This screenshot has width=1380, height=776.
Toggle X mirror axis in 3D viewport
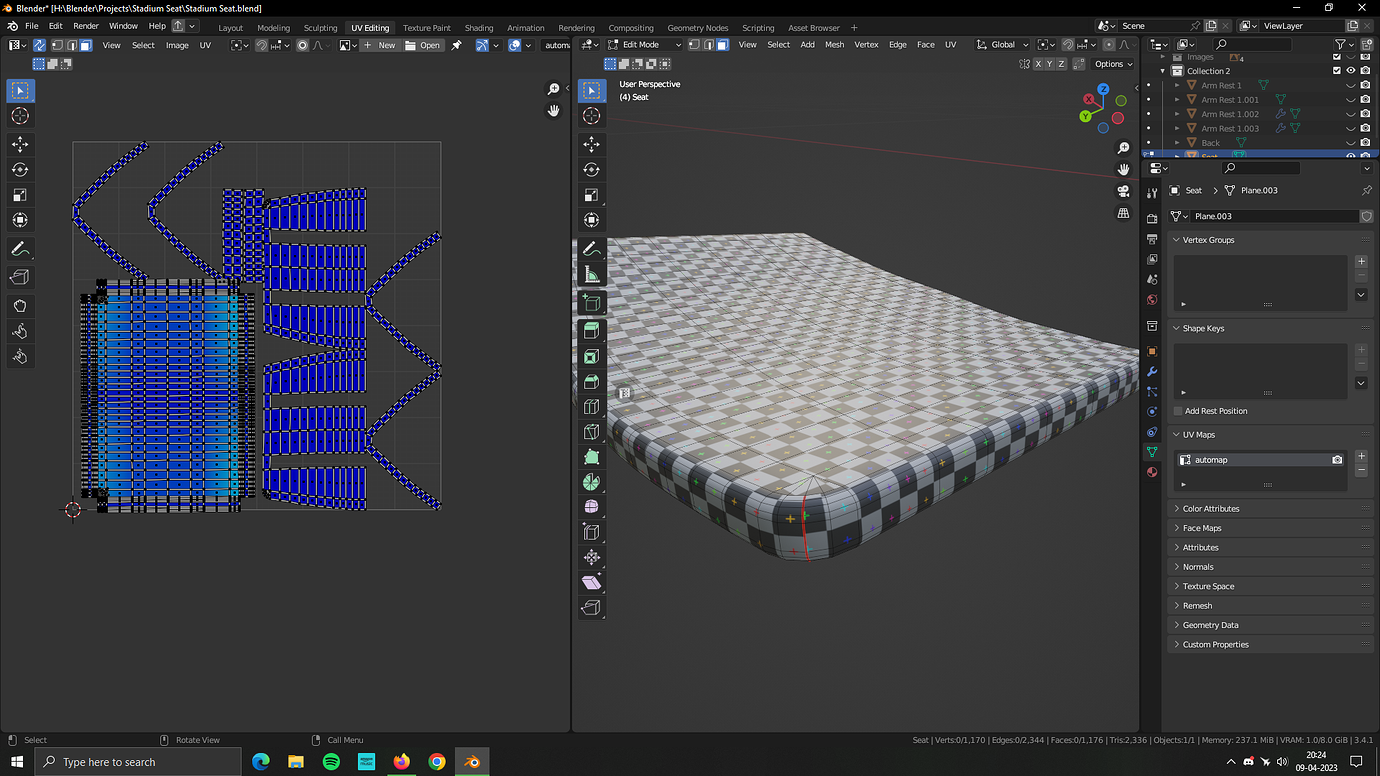[x=1038, y=64]
